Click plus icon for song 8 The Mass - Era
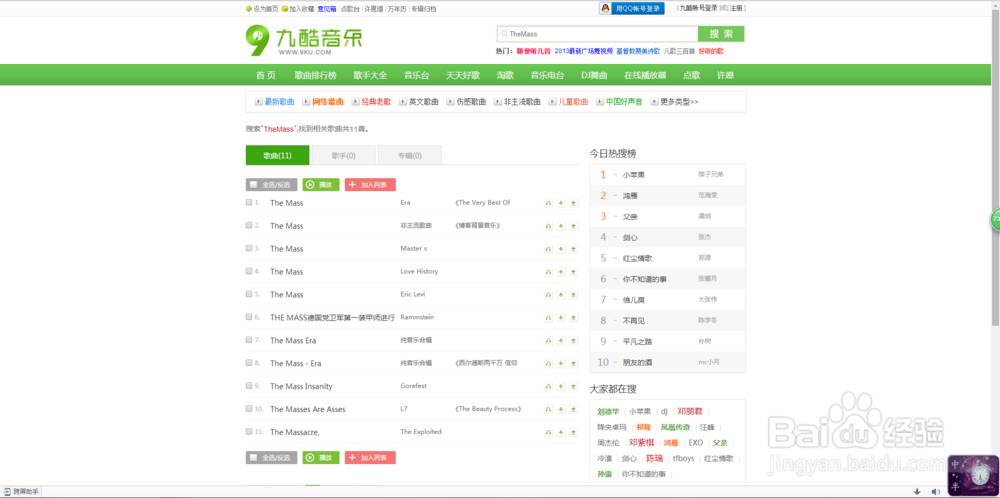The width and height of the screenshot is (1000, 498). click(x=561, y=364)
